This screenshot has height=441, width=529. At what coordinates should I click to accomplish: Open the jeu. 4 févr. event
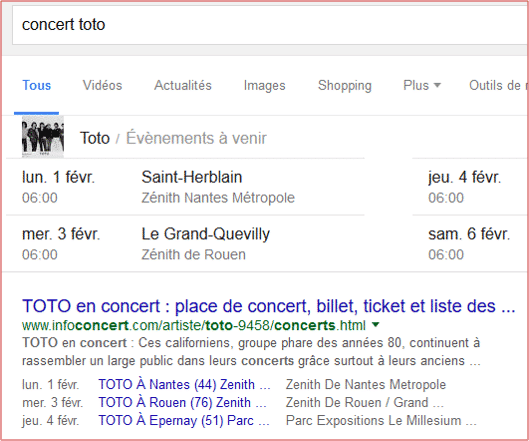click(470, 187)
